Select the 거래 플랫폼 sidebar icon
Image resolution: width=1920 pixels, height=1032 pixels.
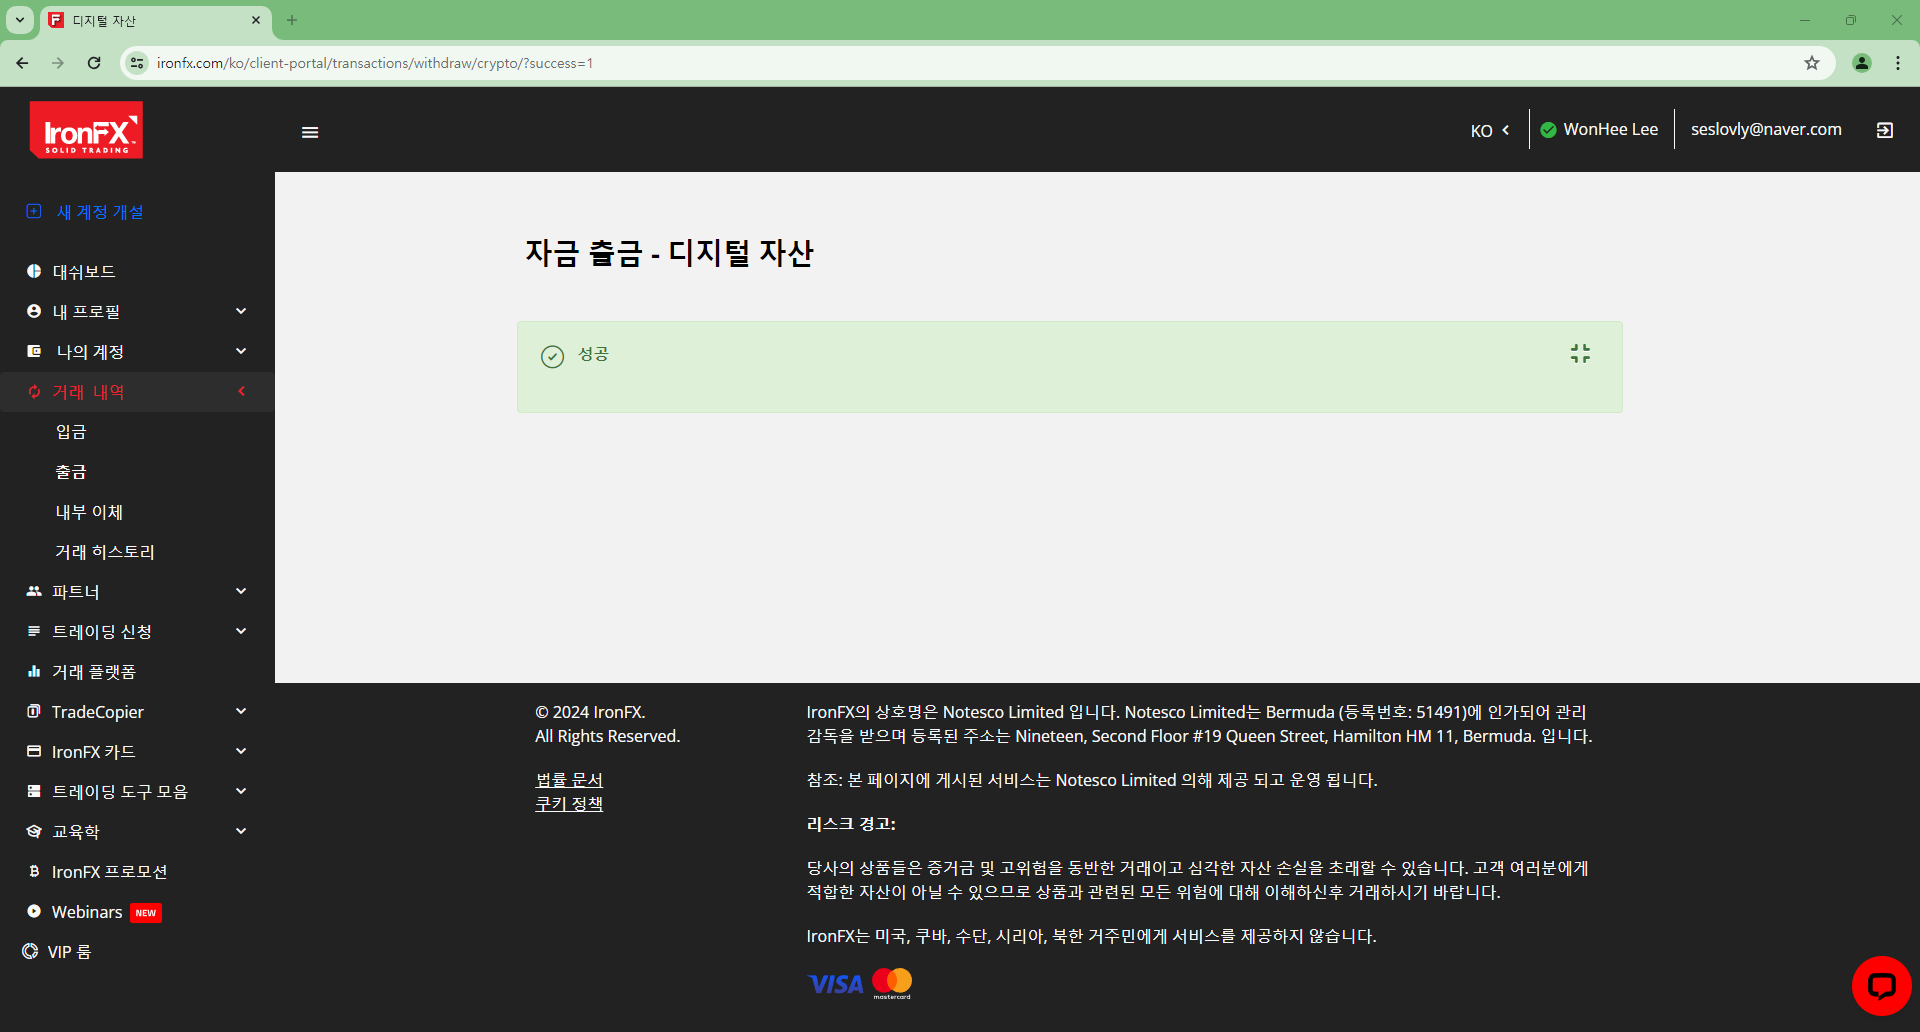click(33, 671)
